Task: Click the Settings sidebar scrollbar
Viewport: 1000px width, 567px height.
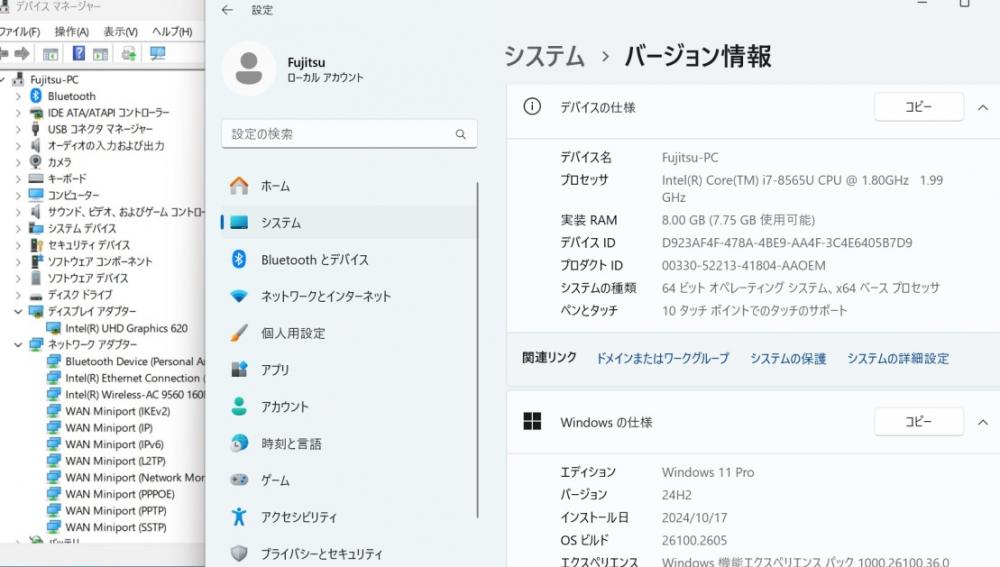Action: [x=477, y=350]
